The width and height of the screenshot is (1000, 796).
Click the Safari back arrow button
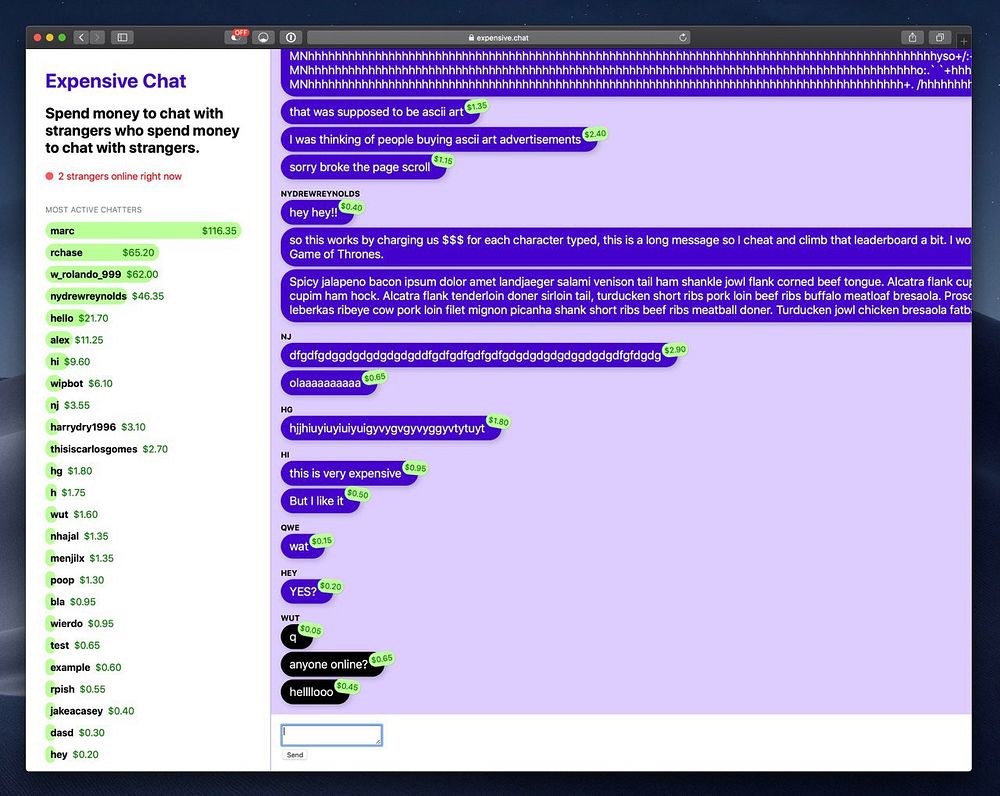[81, 38]
